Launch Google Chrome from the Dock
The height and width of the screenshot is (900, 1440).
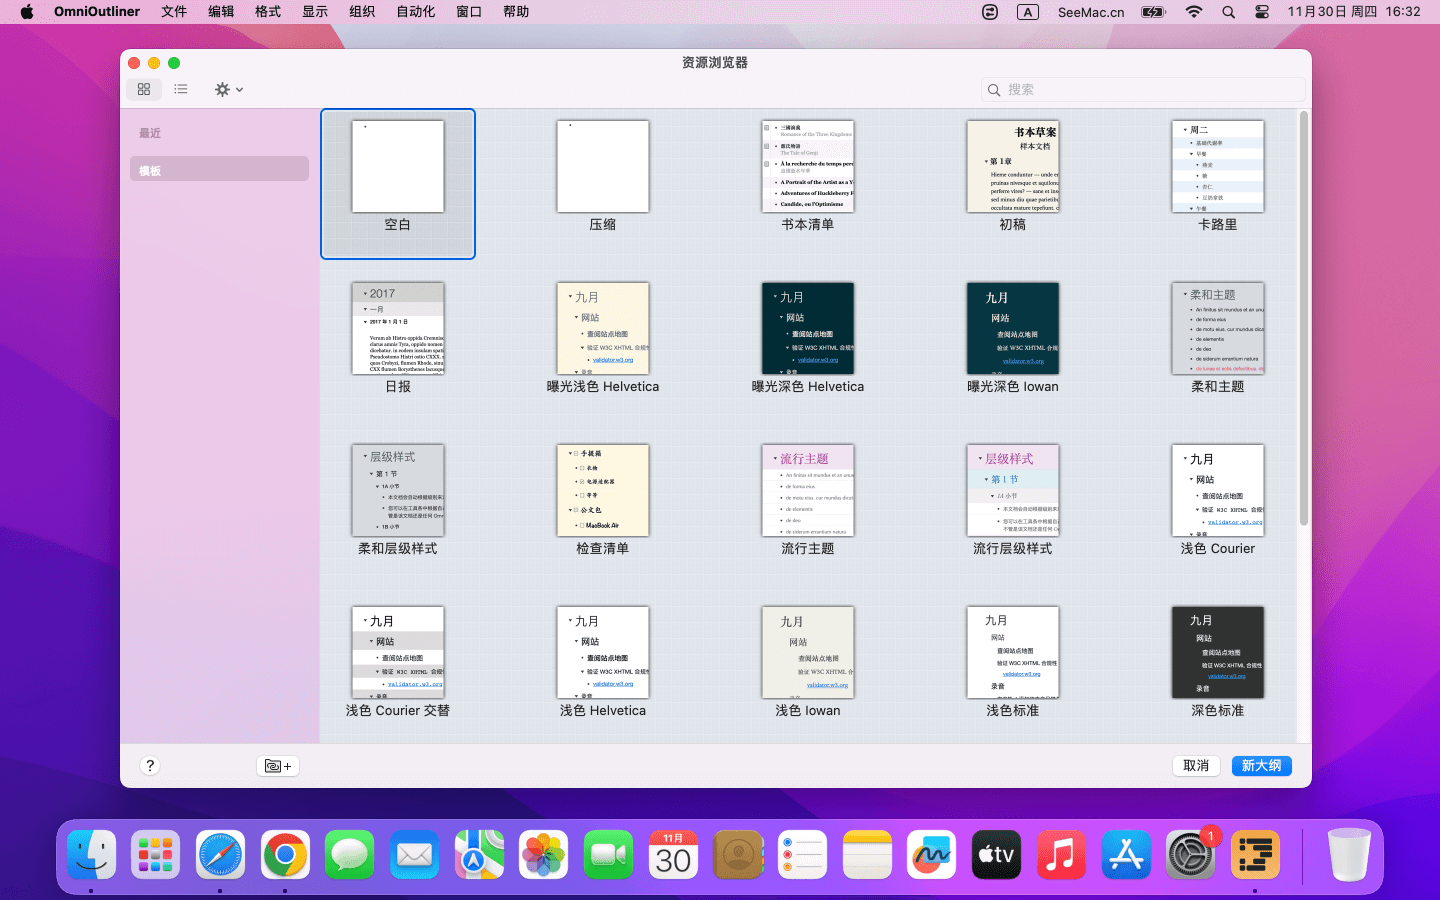coord(285,855)
